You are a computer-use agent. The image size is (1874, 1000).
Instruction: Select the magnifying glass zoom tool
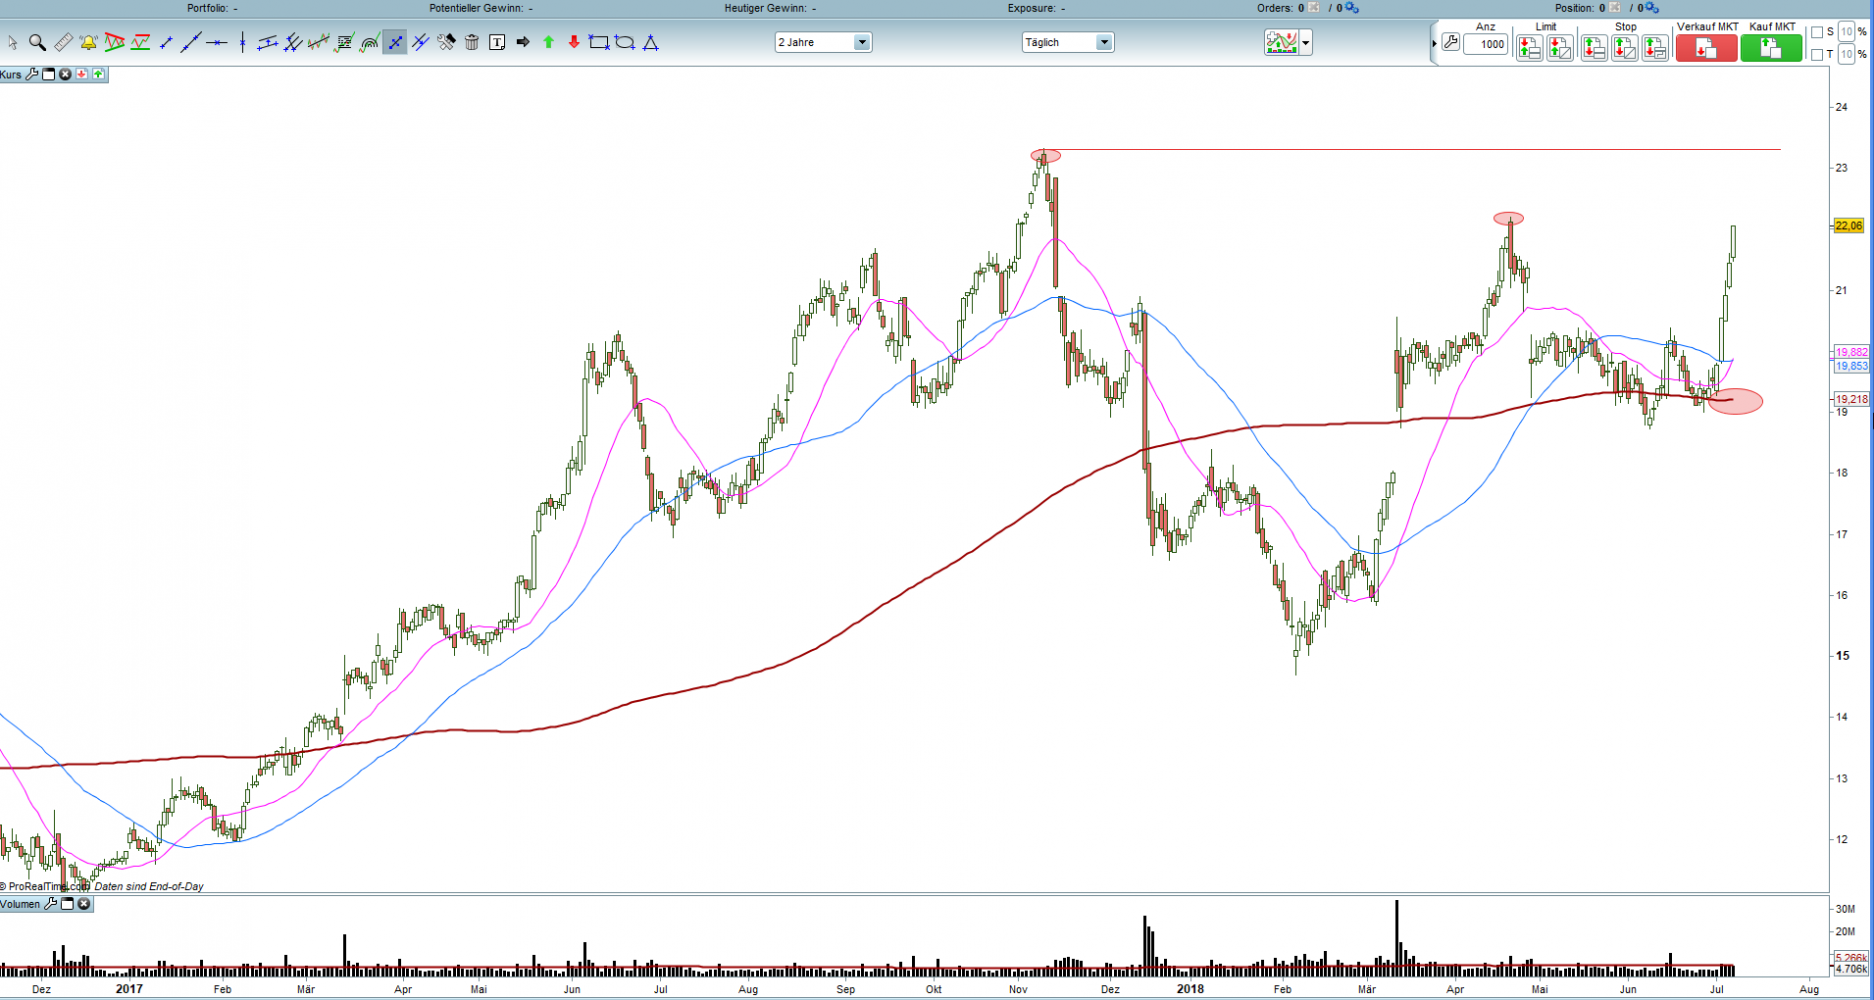pos(37,42)
